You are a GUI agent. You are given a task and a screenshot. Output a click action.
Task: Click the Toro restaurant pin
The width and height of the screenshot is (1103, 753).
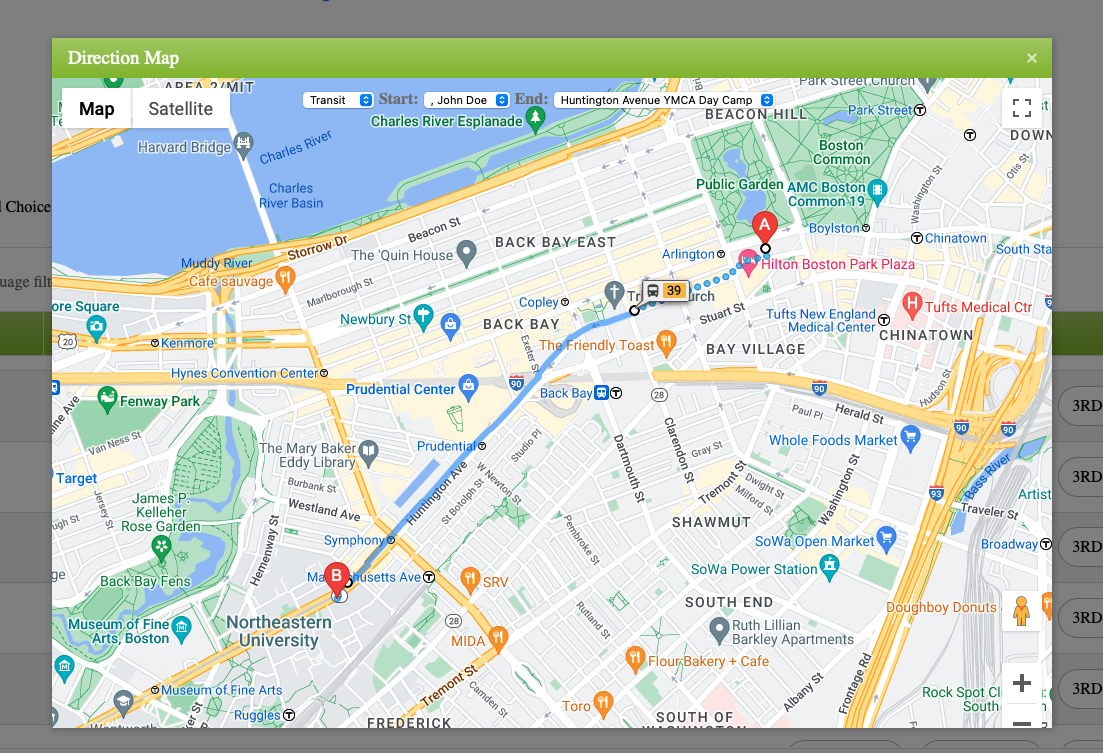(603, 704)
